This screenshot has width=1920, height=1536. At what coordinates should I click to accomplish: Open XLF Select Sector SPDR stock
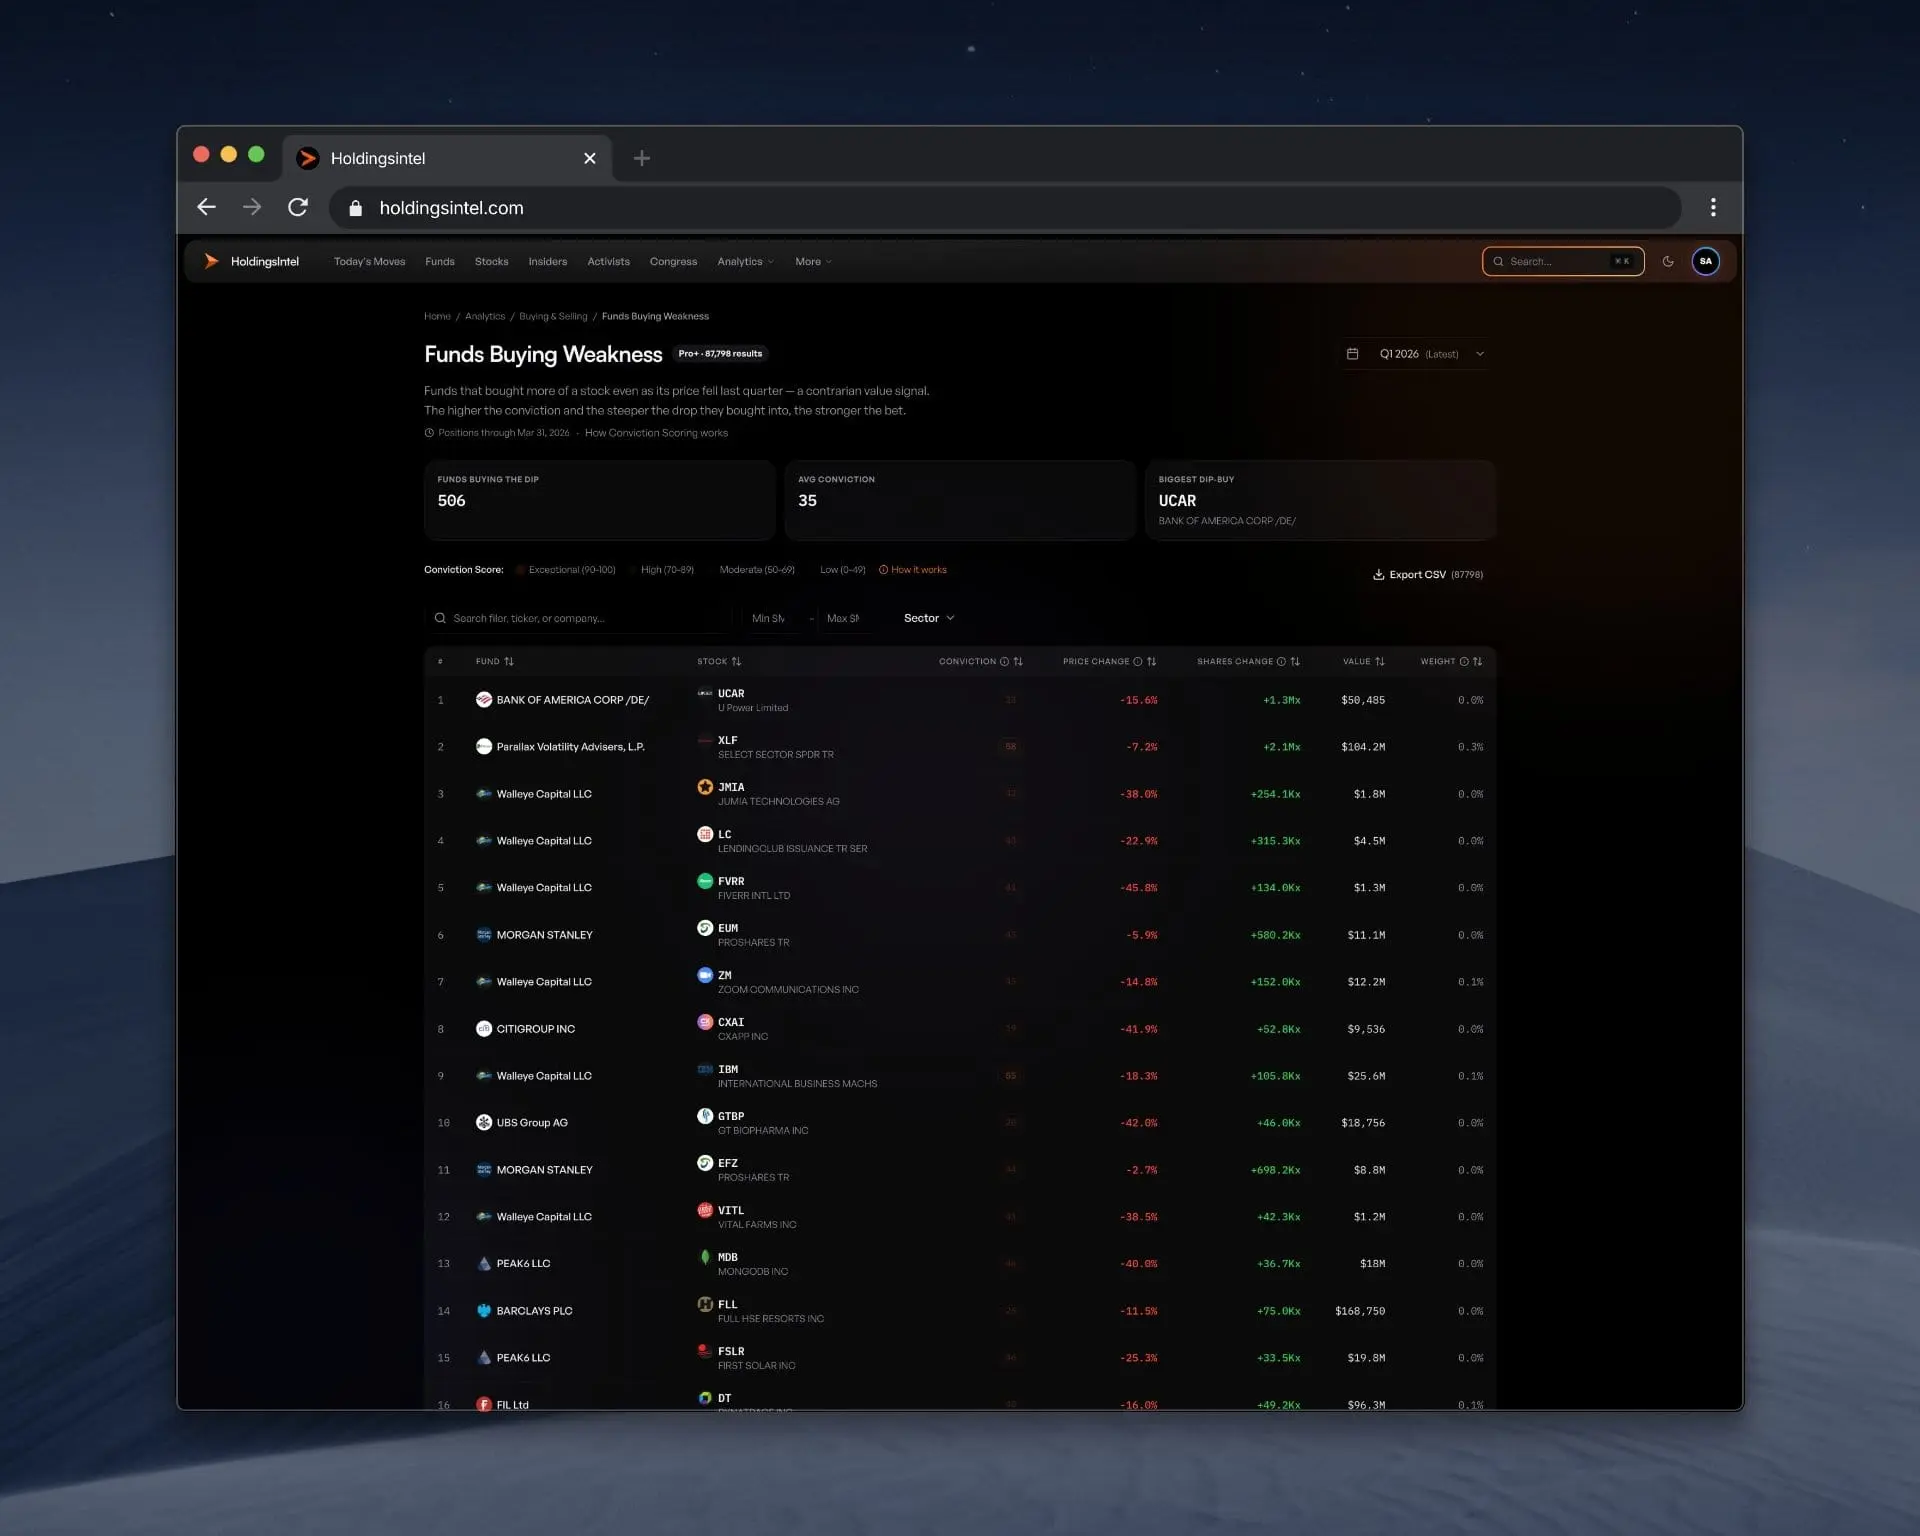[775, 747]
